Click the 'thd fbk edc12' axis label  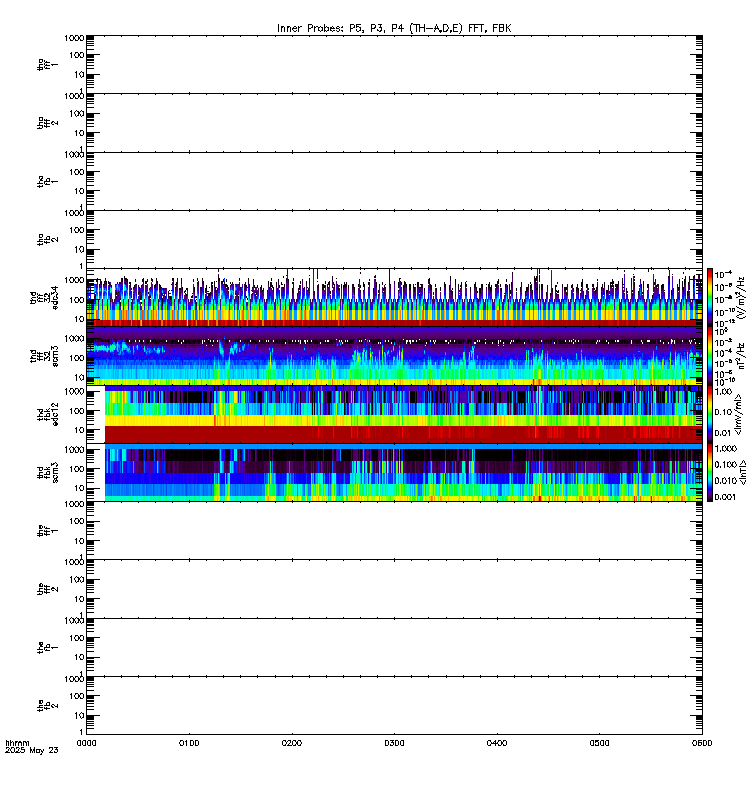[x=47, y=414]
